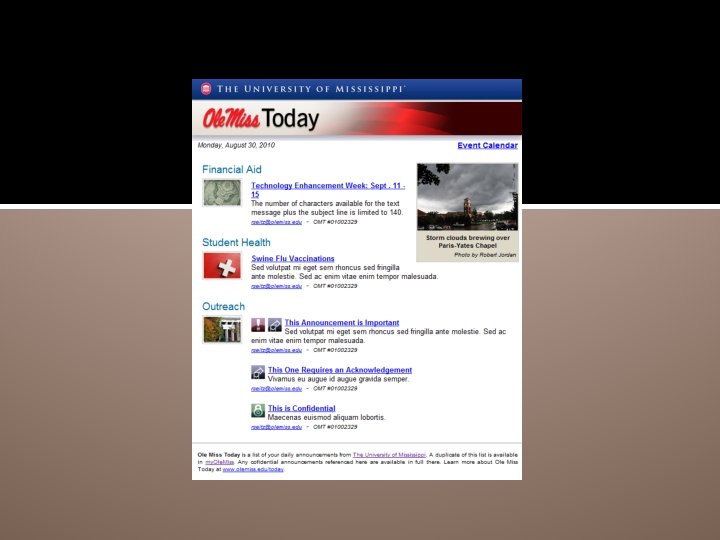Open Technology Enhancement Week announcement link
The height and width of the screenshot is (540, 720).
coord(328,190)
